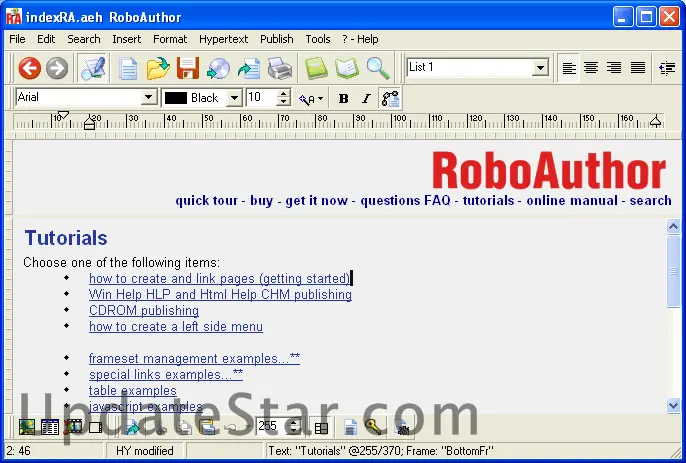Click the empty frame box icon

pyautogui.click(x=95, y=427)
